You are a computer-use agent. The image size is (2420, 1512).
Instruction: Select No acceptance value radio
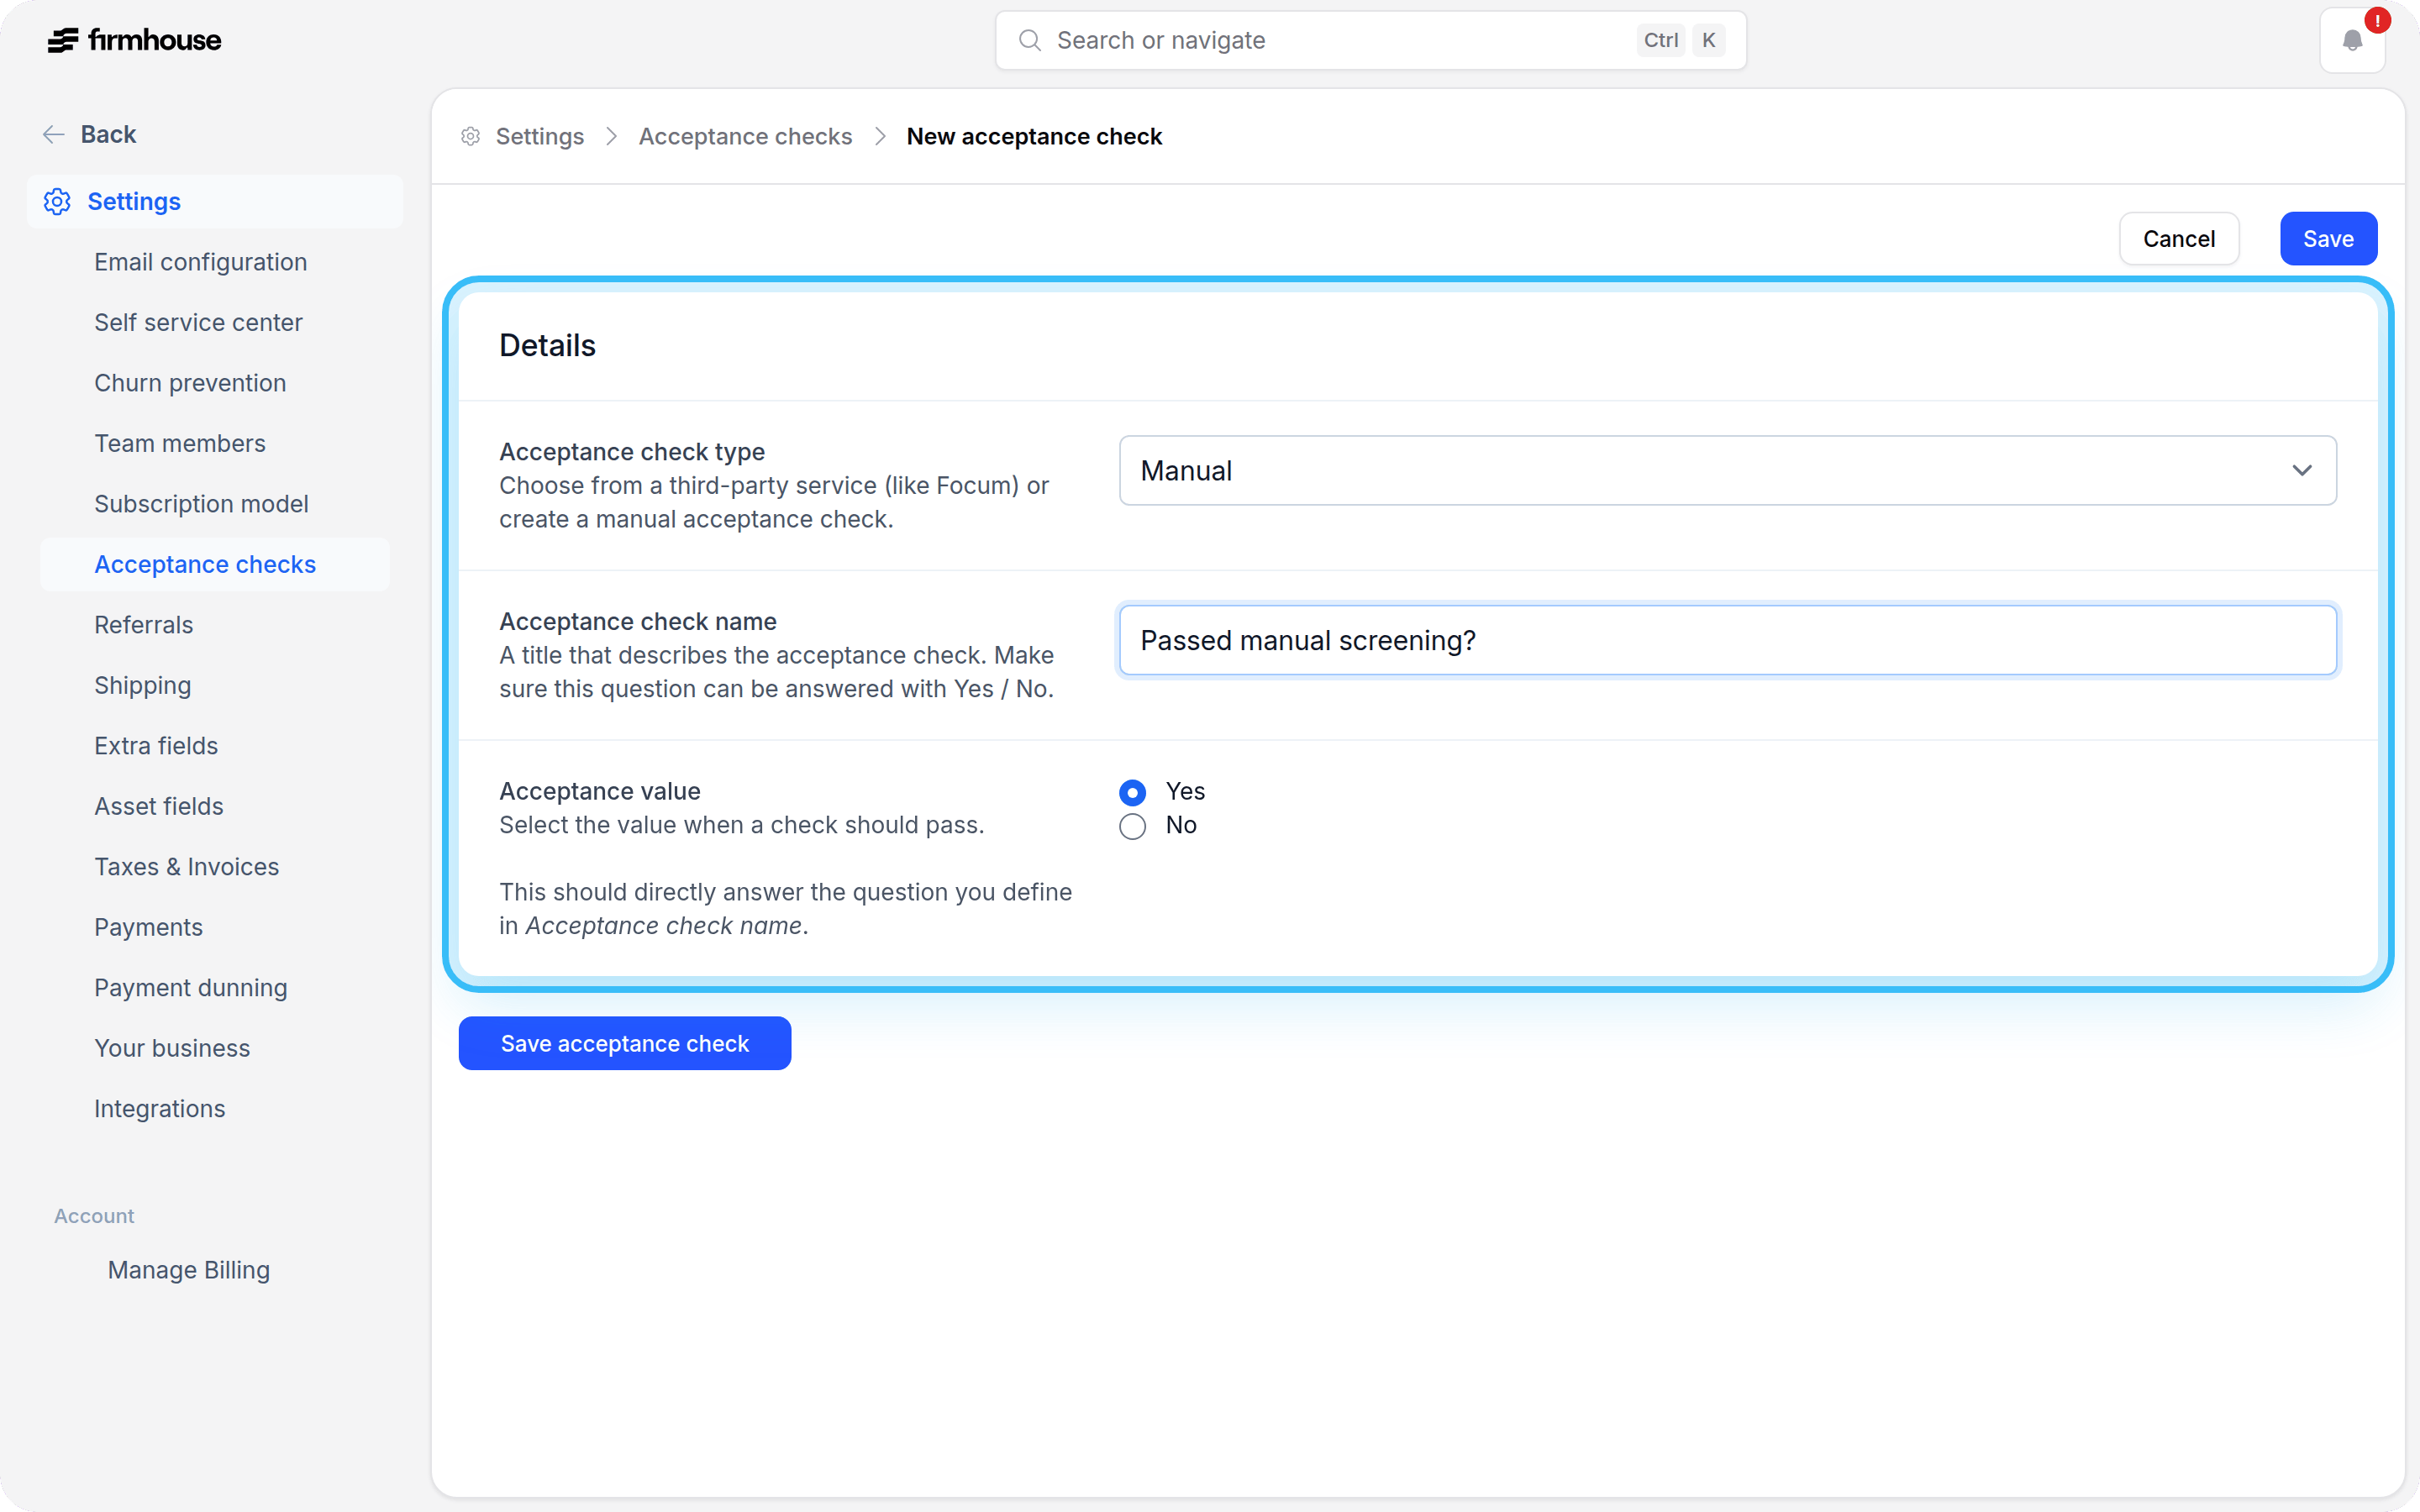coord(1132,826)
